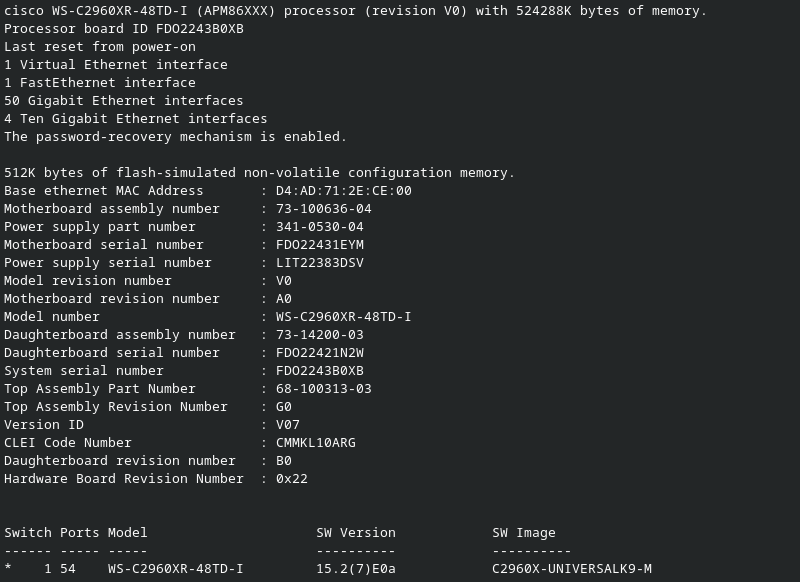This screenshot has width=800, height=582.
Task: Click the "50 Gigabit Ethernet interfaces" line
Action: point(124,101)
